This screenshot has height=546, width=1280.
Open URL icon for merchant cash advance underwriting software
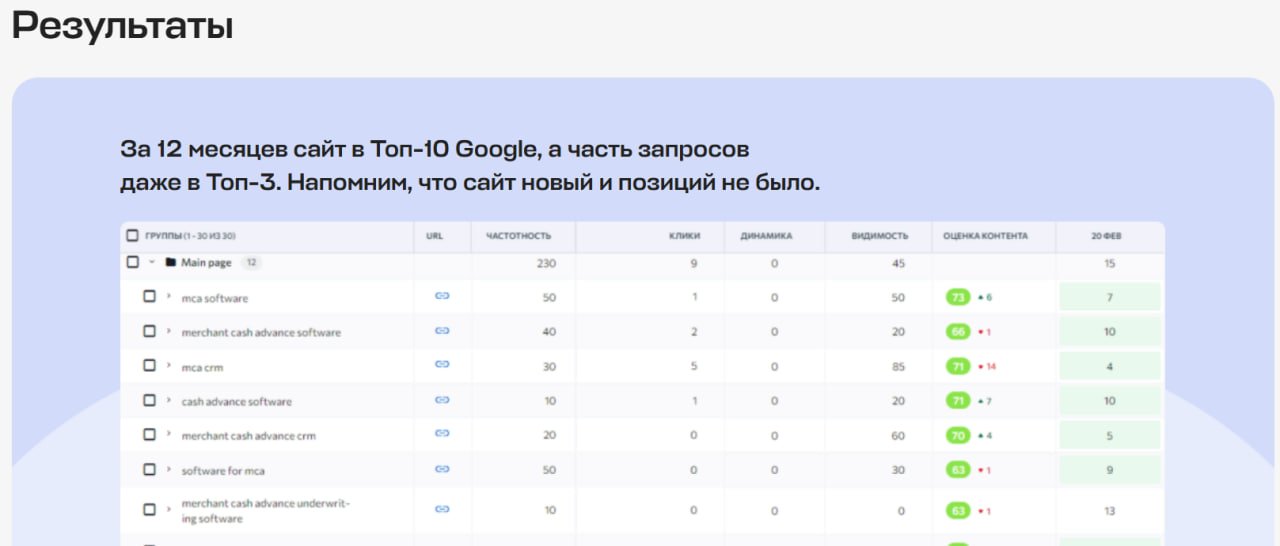[442, 509]
